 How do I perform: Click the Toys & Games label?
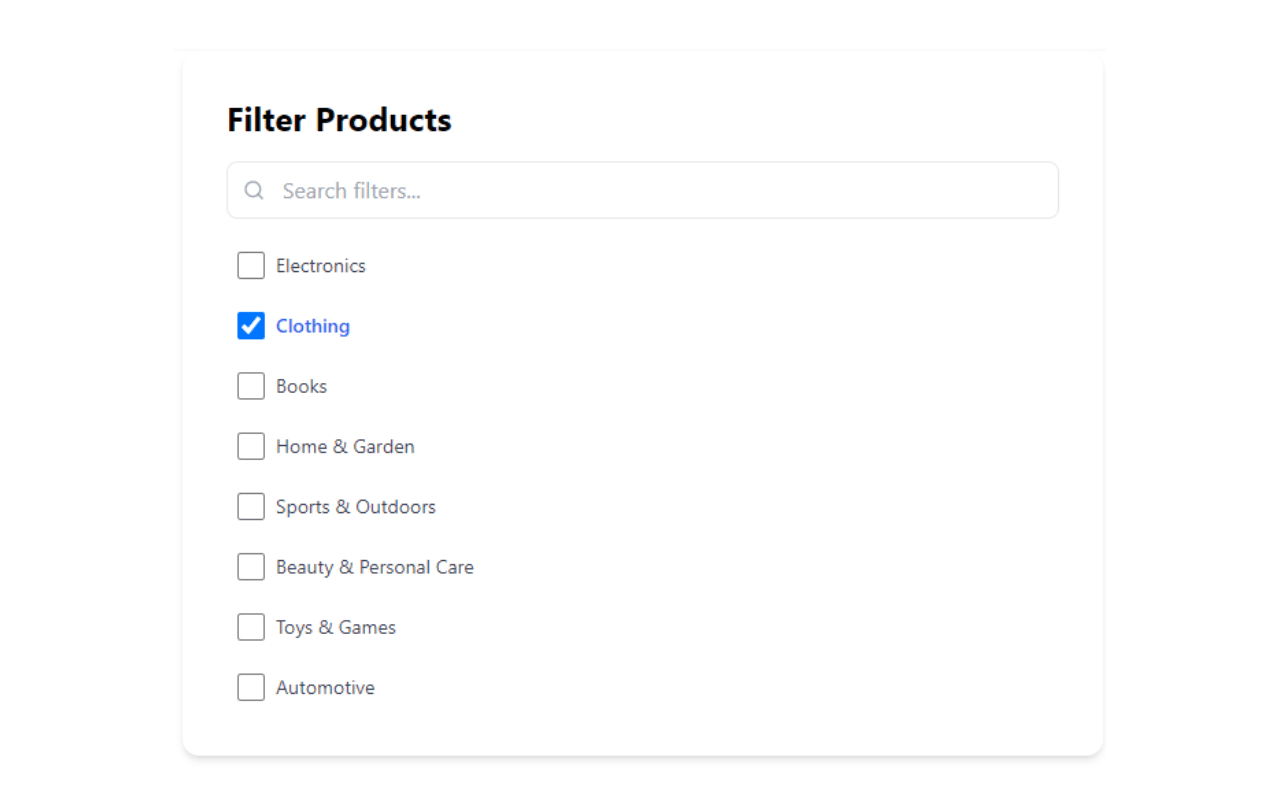[x=336, y=627]
